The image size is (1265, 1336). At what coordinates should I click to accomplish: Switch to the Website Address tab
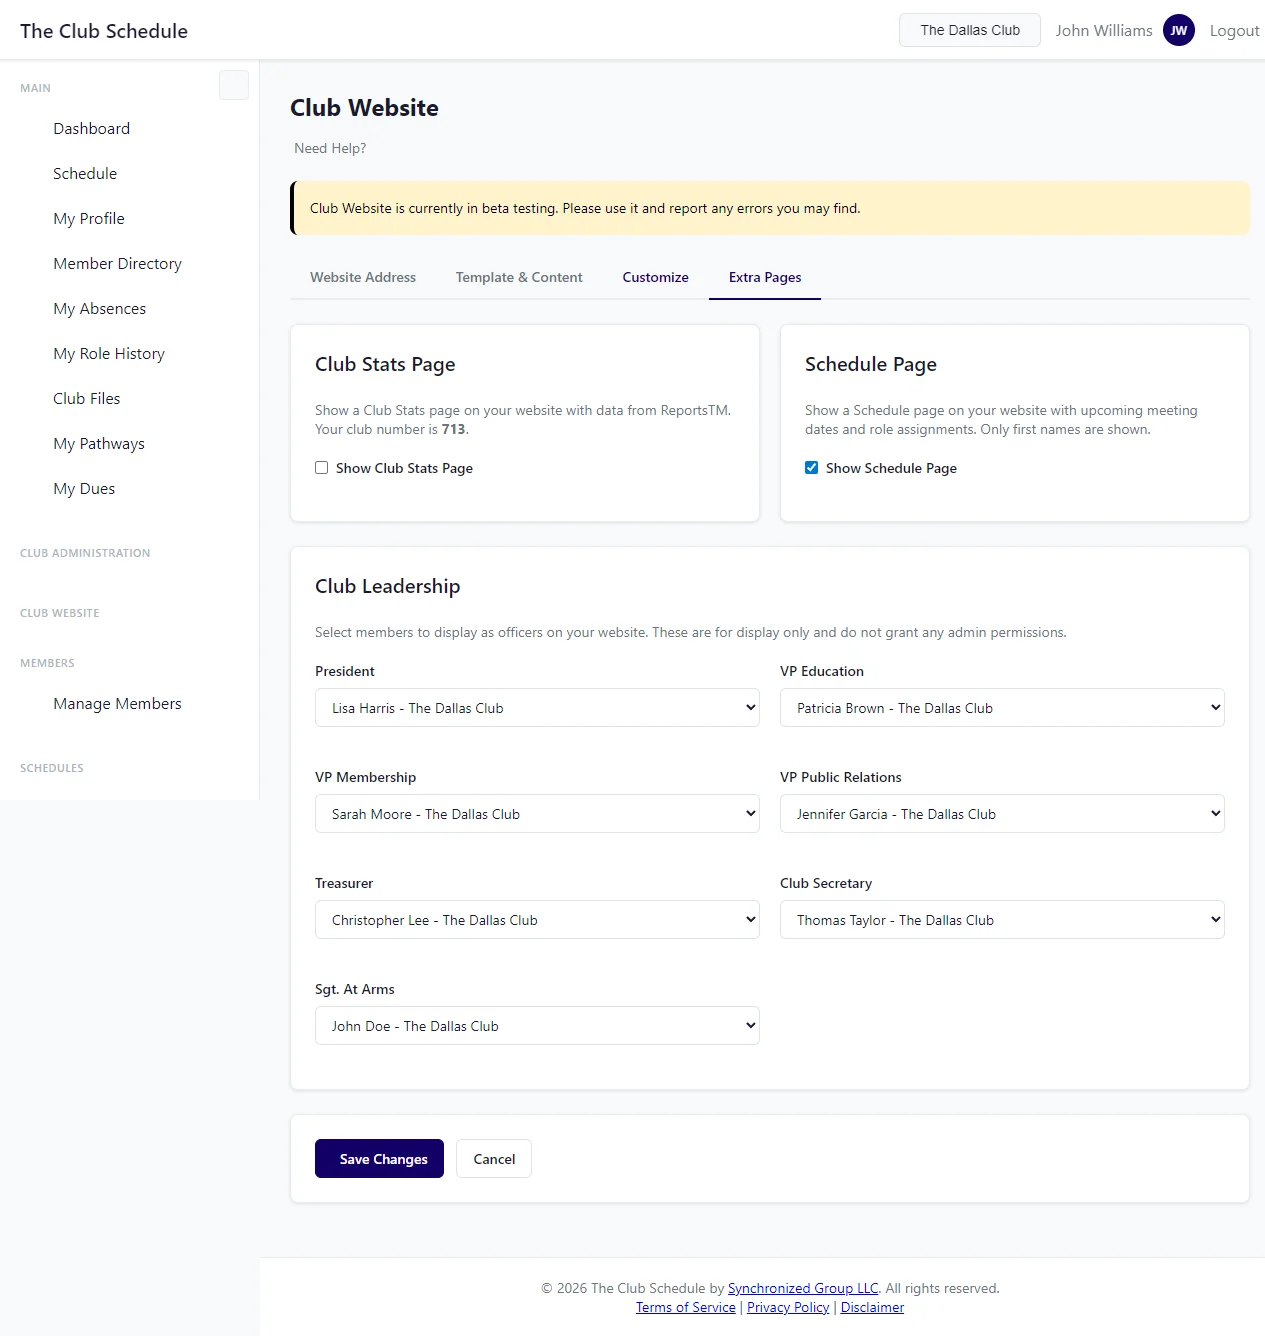[x=363, y=277]
